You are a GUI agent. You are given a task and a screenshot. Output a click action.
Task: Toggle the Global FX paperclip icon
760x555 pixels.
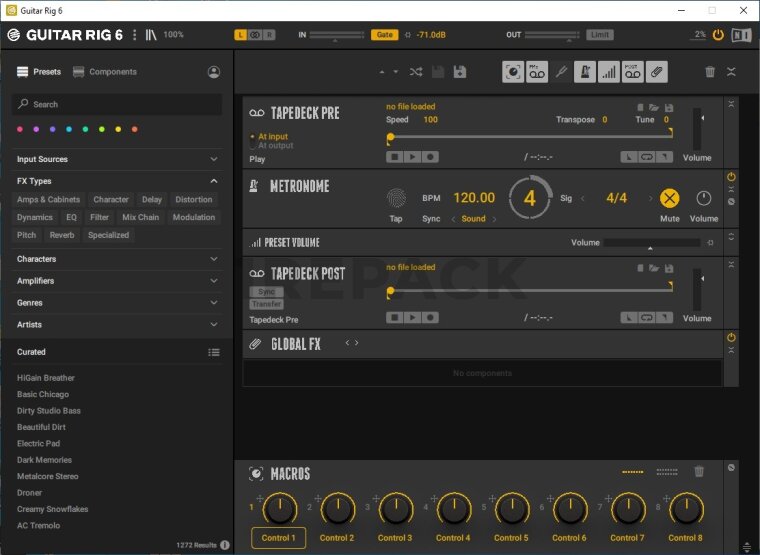(656, 72)
